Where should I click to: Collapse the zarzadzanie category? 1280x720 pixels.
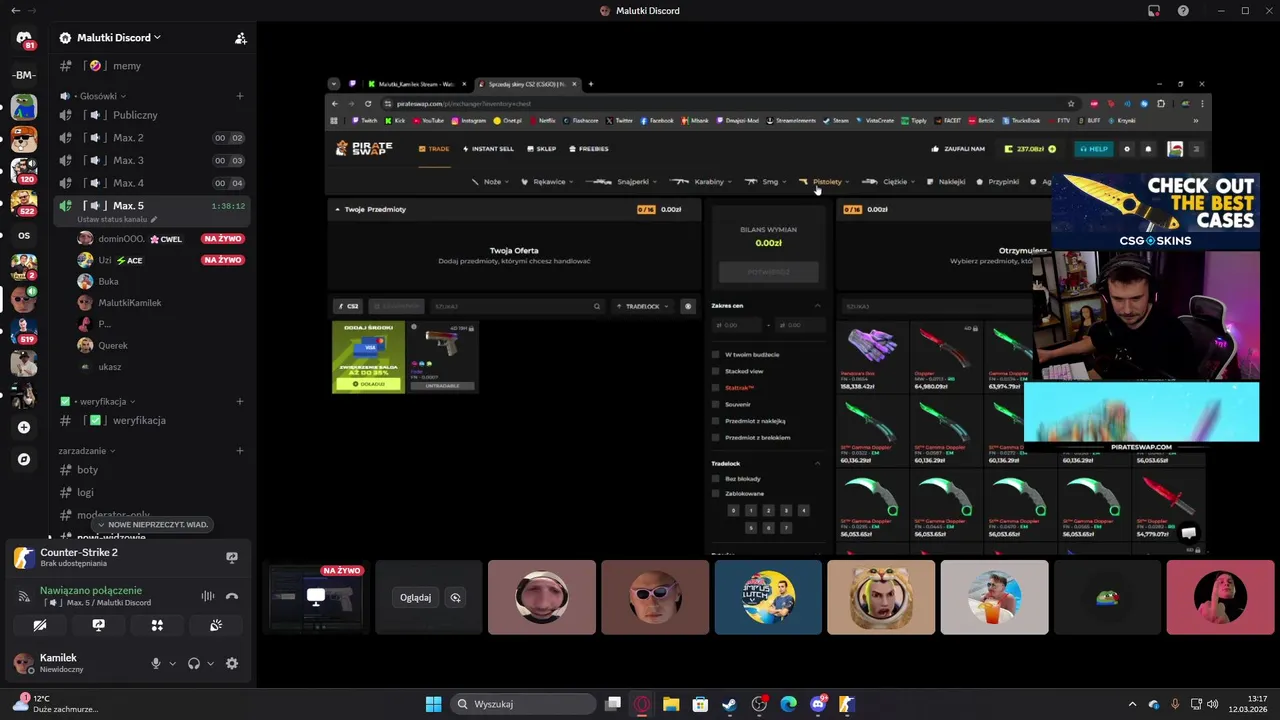click(x=87, y=451)
